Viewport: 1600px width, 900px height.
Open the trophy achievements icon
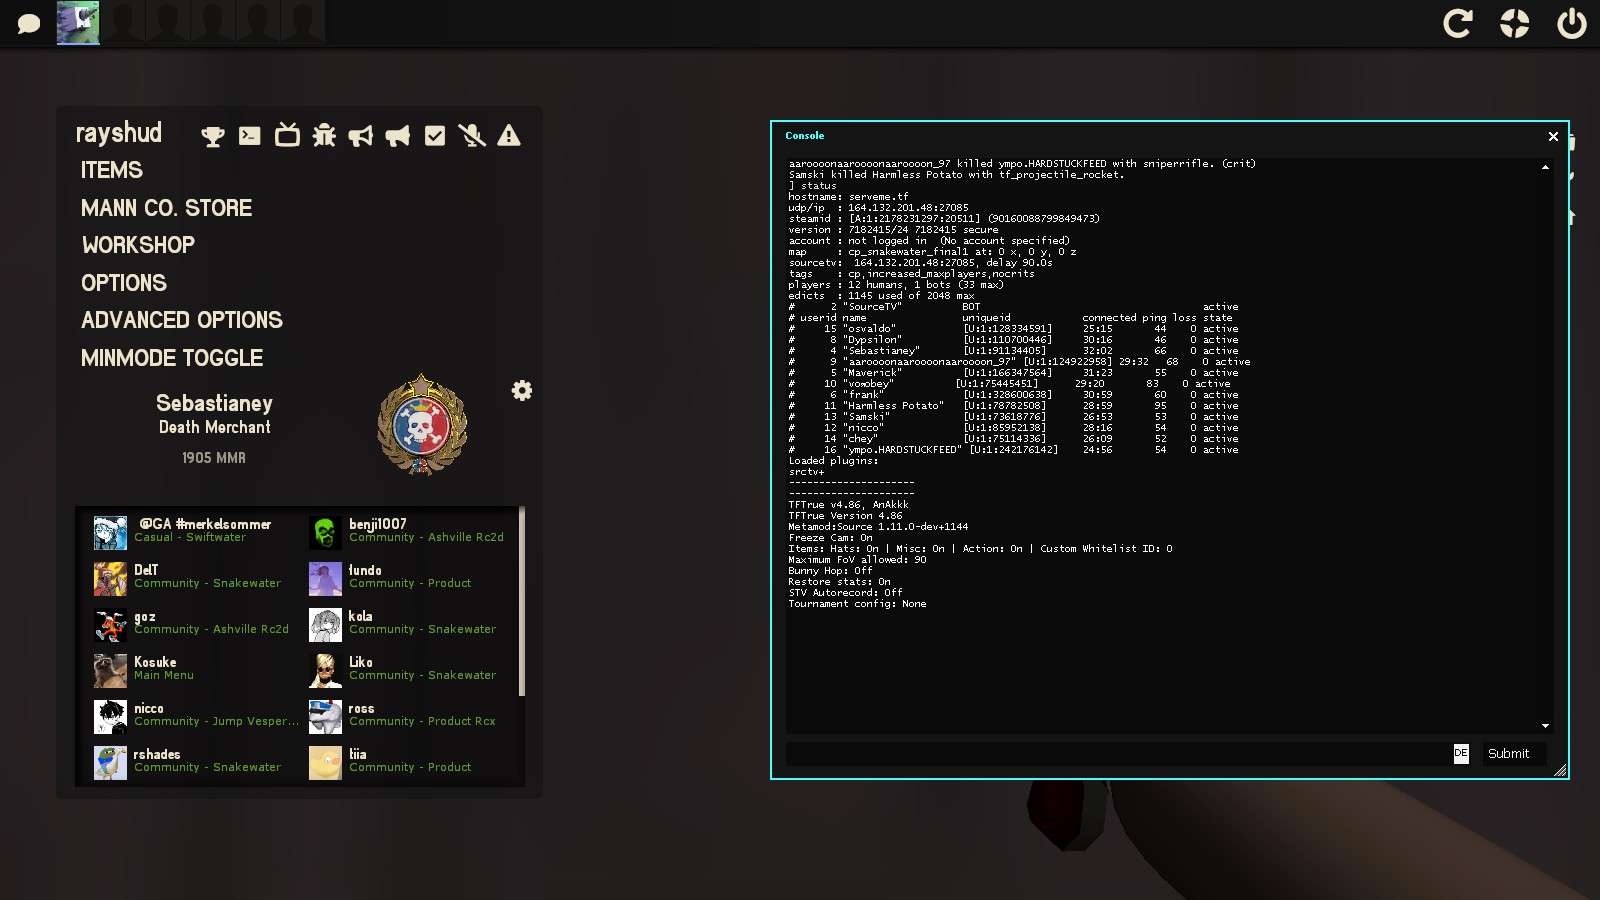(x=213, y=136)
